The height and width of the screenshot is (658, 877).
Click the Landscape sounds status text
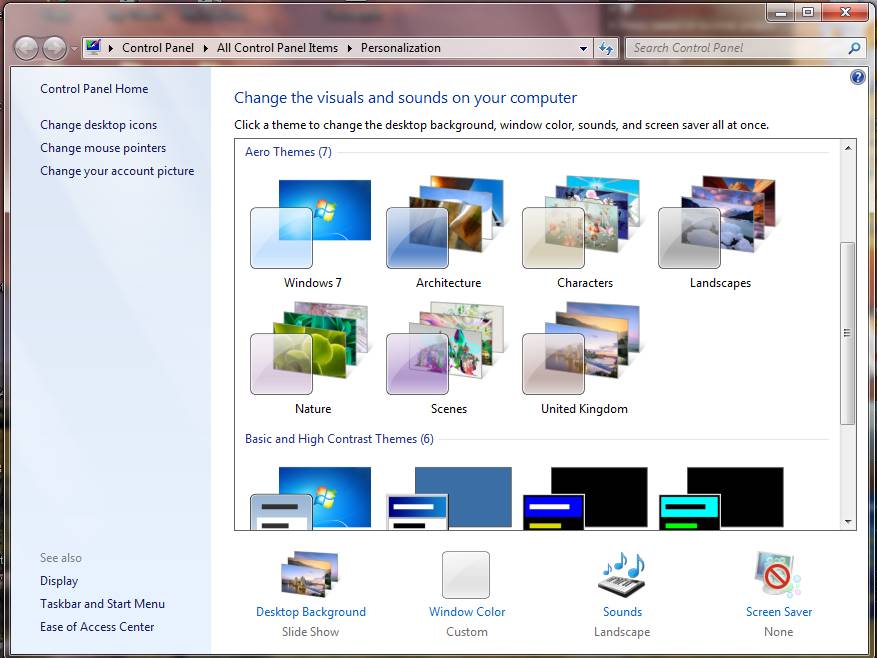pyautogui.click(x=622, y=632)
